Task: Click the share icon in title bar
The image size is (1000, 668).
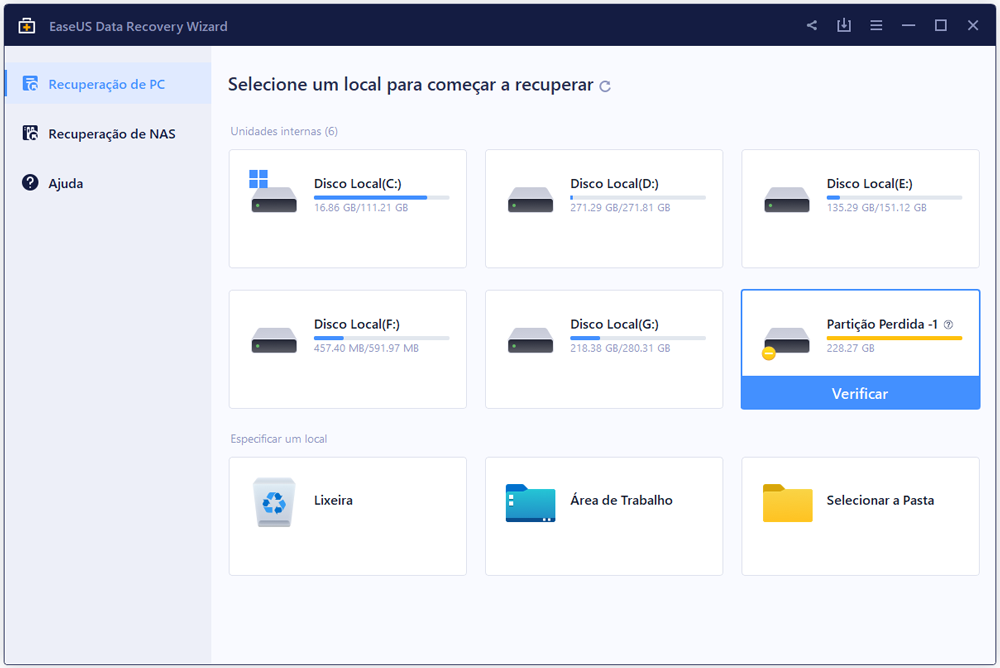Action: 811,26
